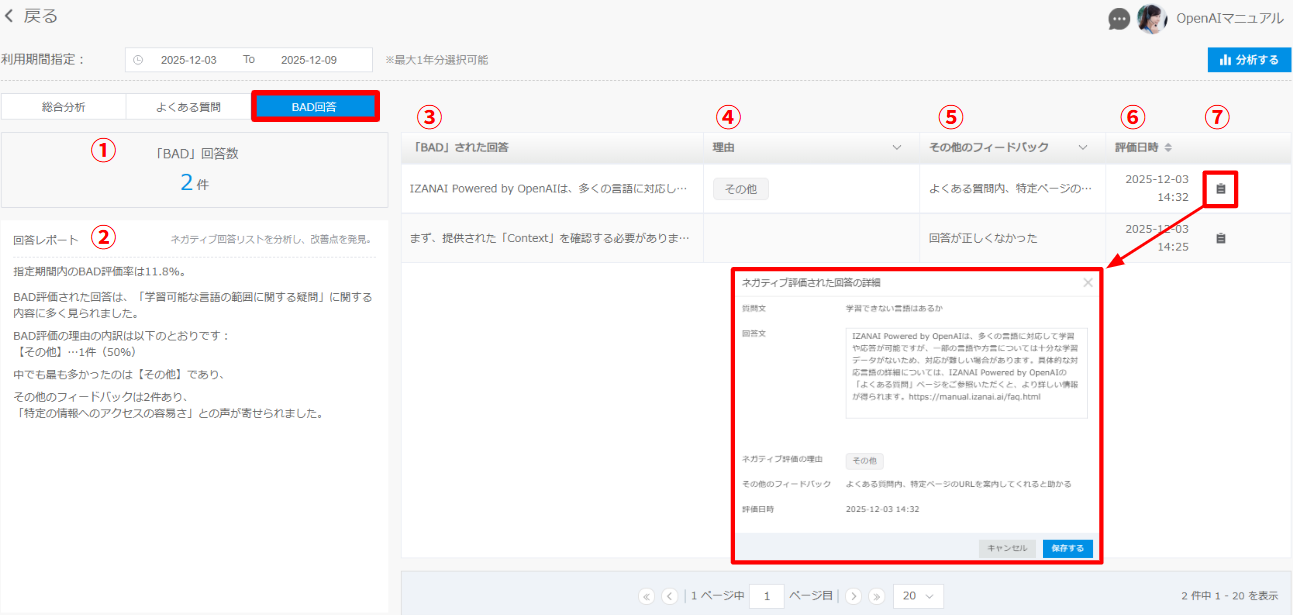This screenshot has height=615, width=1293.
Task: Select the BAD回答 tab
Action: tap(314, 106)
